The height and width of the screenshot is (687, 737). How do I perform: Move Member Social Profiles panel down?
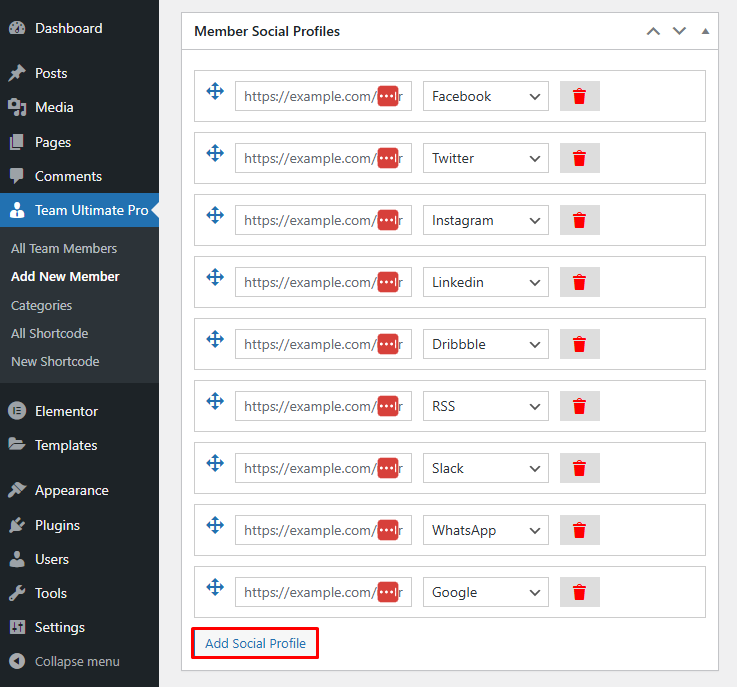pos(680,31)
